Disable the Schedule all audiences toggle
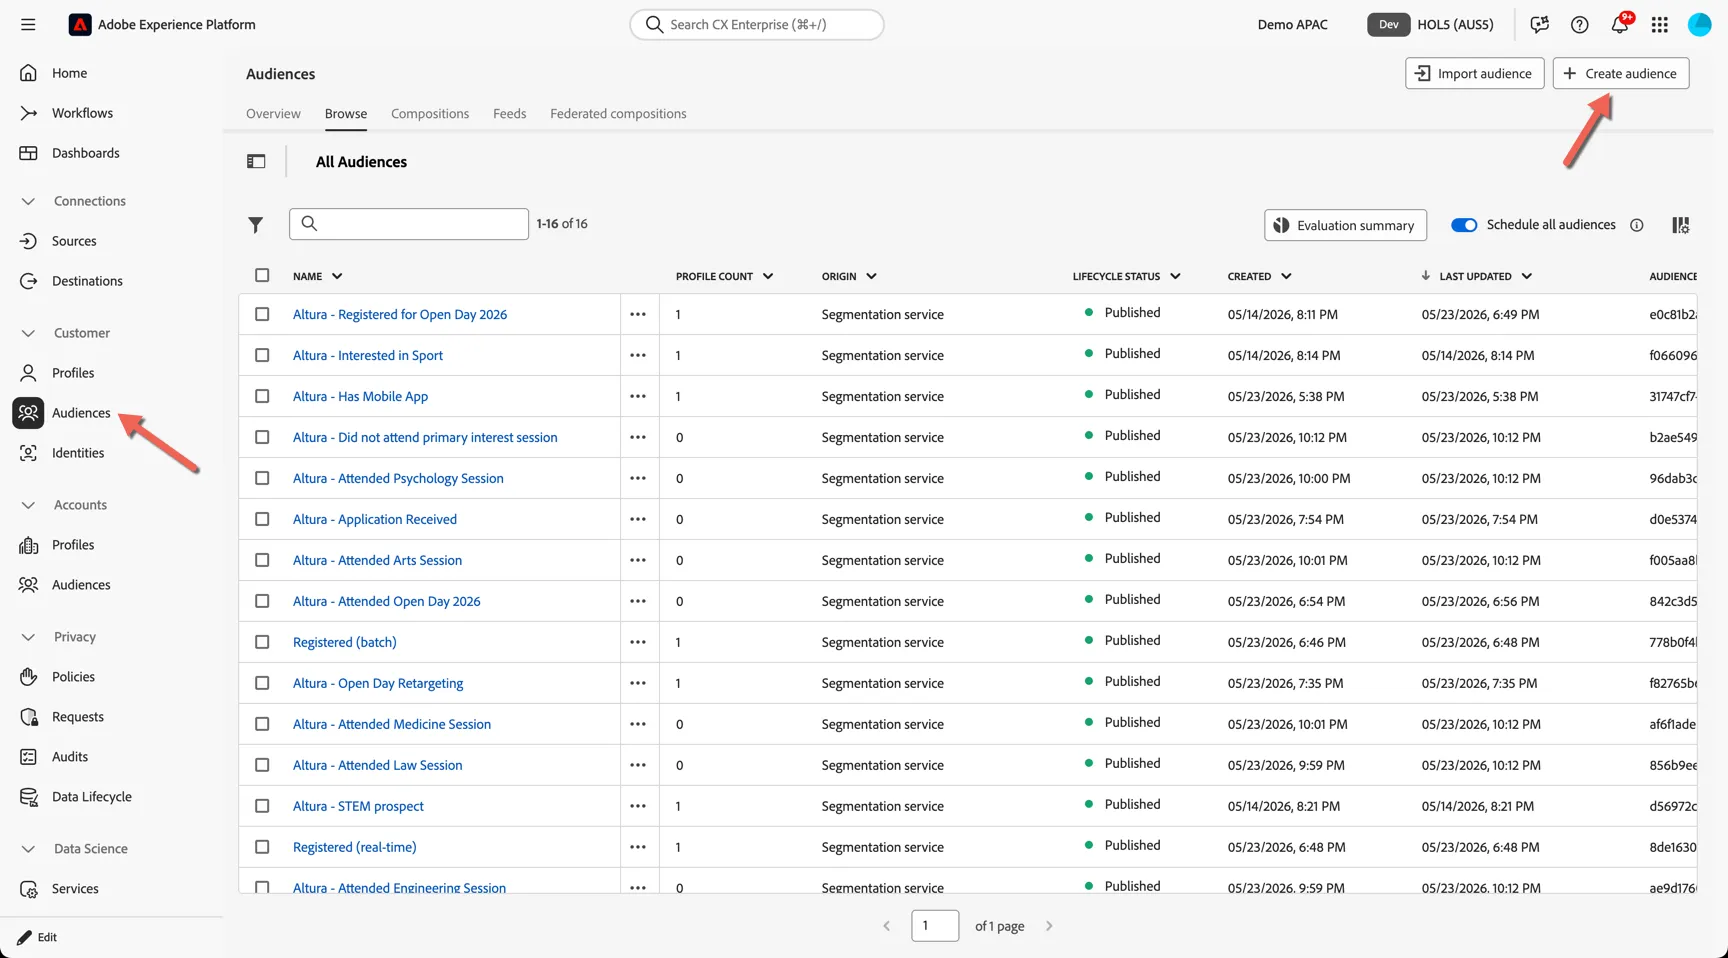The height and width of the screenshot is (958, 1728). (1464, 225)
